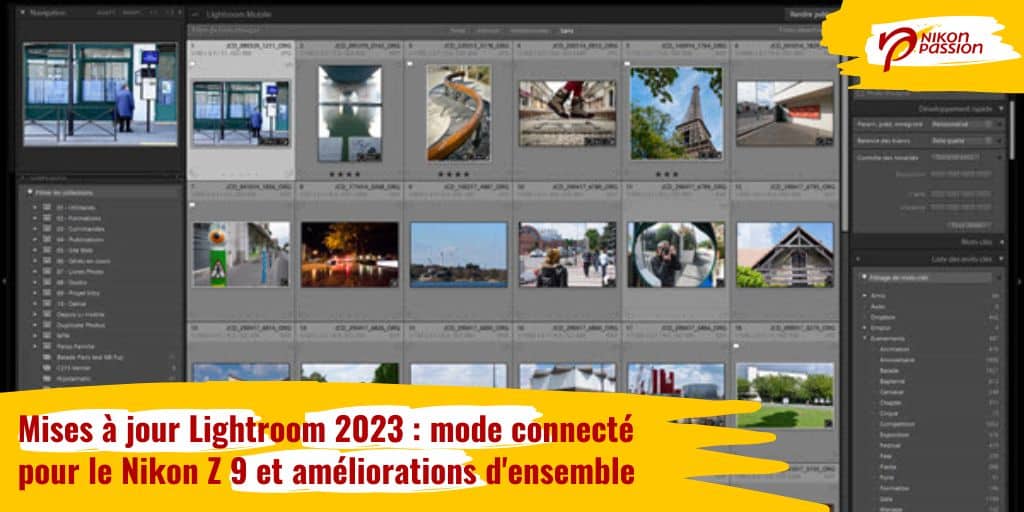Choose the 'Sans' library filter tab
This screenshot has width=1024, height=512.
click(567, 30)
